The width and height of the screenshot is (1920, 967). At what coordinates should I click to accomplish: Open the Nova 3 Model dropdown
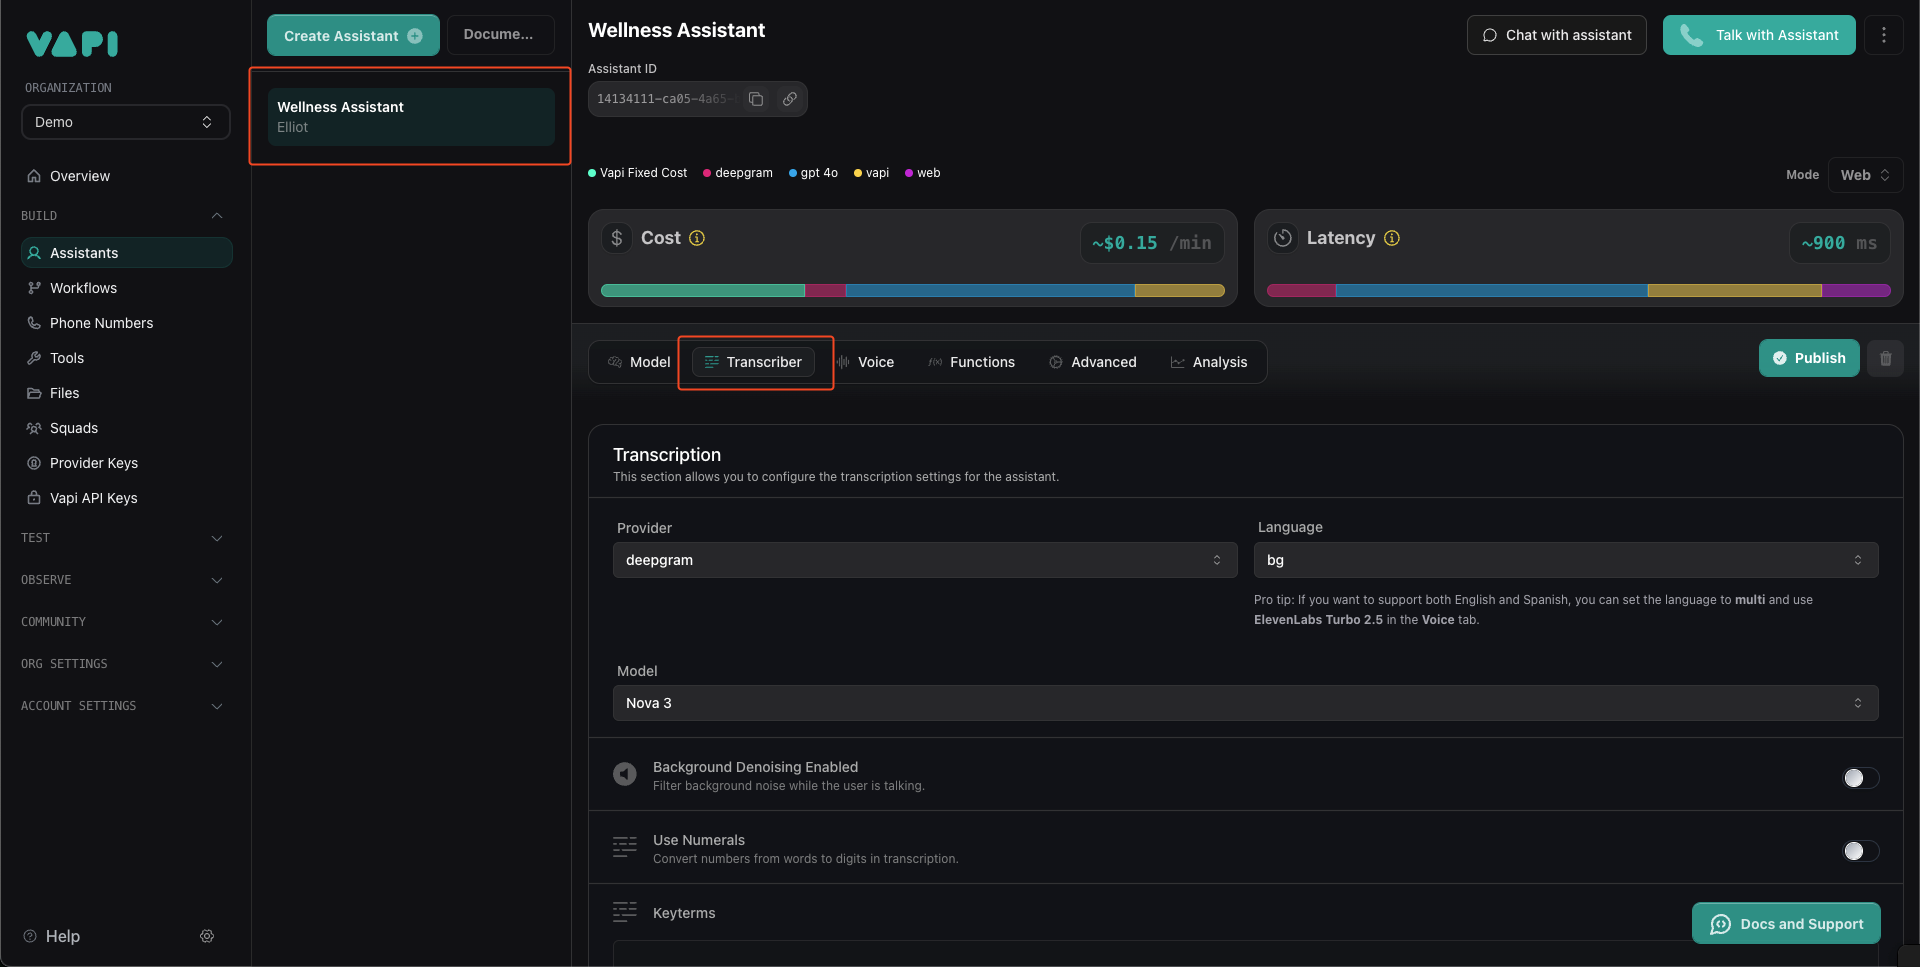[1245, 703]
